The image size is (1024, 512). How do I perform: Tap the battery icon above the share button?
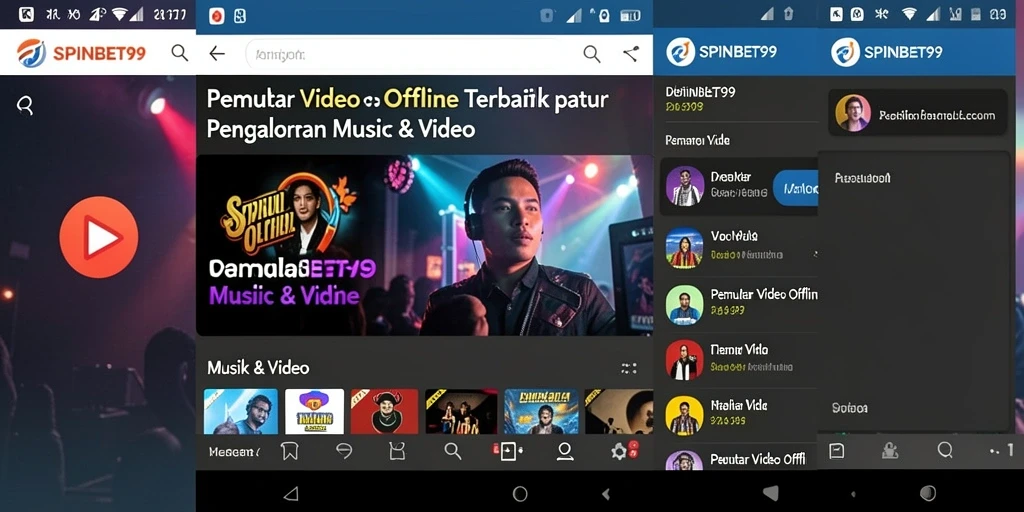tap(630, 16)
